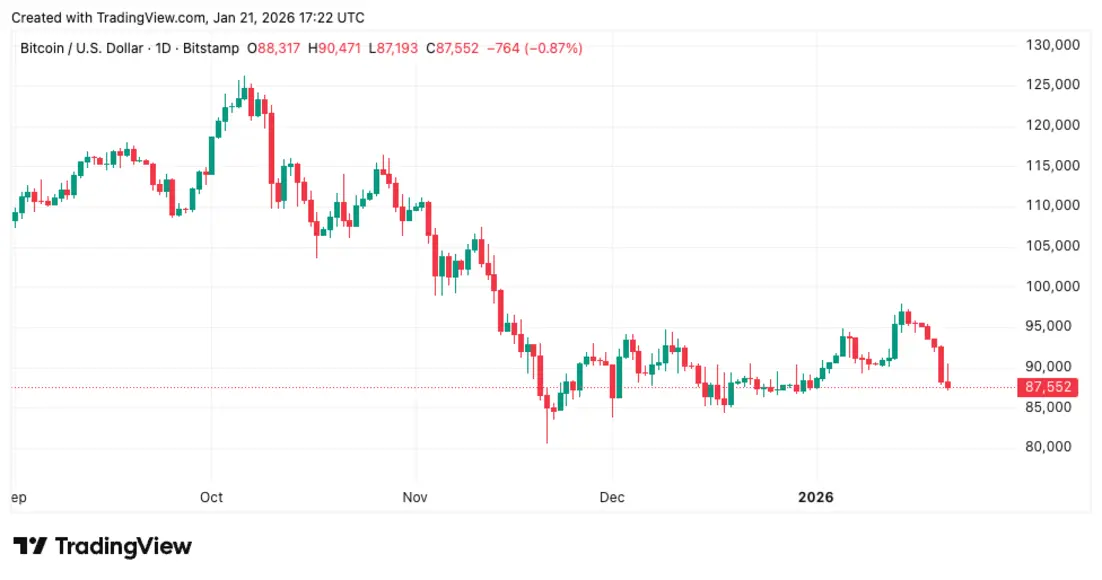Click the red 87,552 current price label
Viewport: 1102px width, 580px height.
[1047, 387]
